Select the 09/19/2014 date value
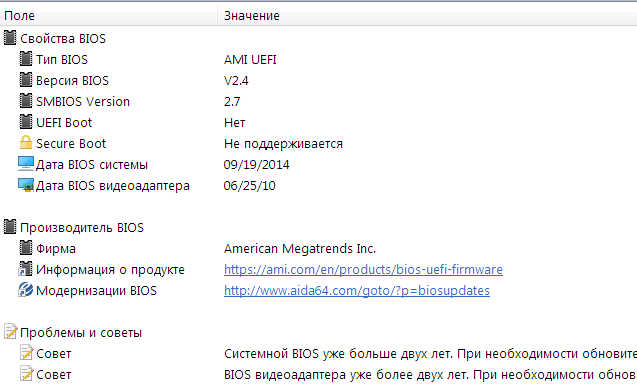Image resolution: width=637 pixels, height=389 pixels. point(256,164)
